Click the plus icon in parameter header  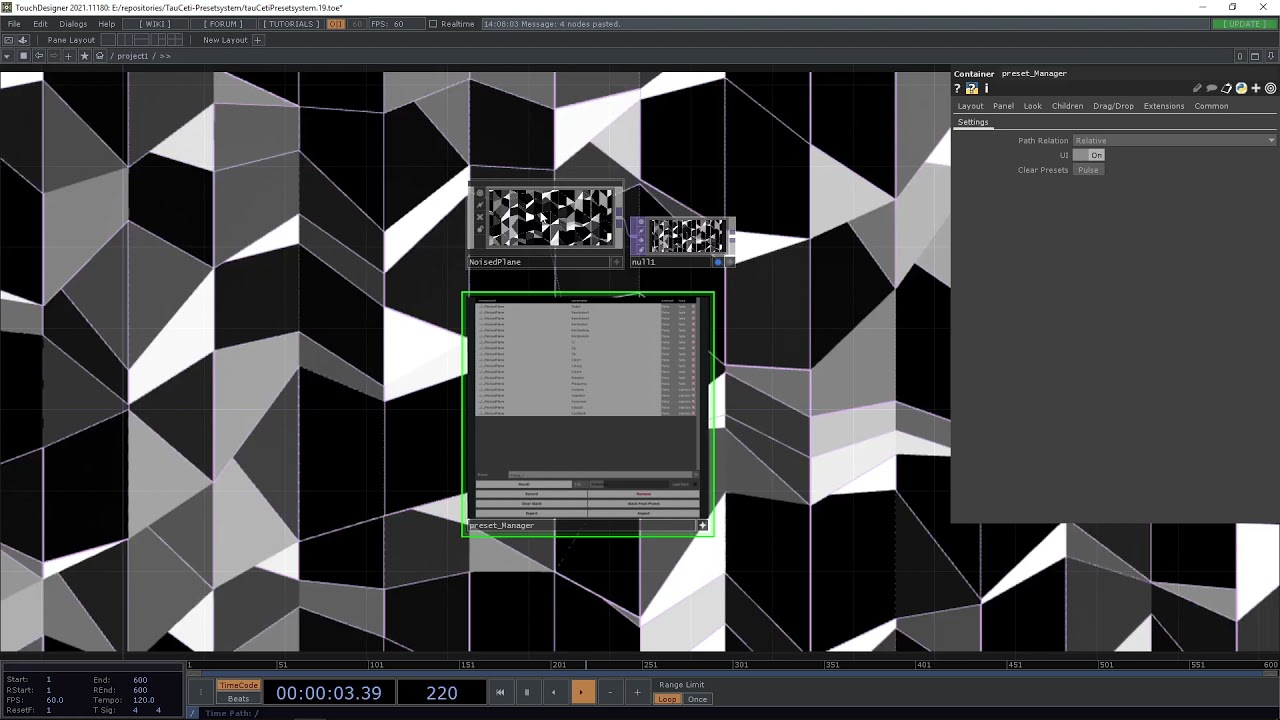point(1256,88)
